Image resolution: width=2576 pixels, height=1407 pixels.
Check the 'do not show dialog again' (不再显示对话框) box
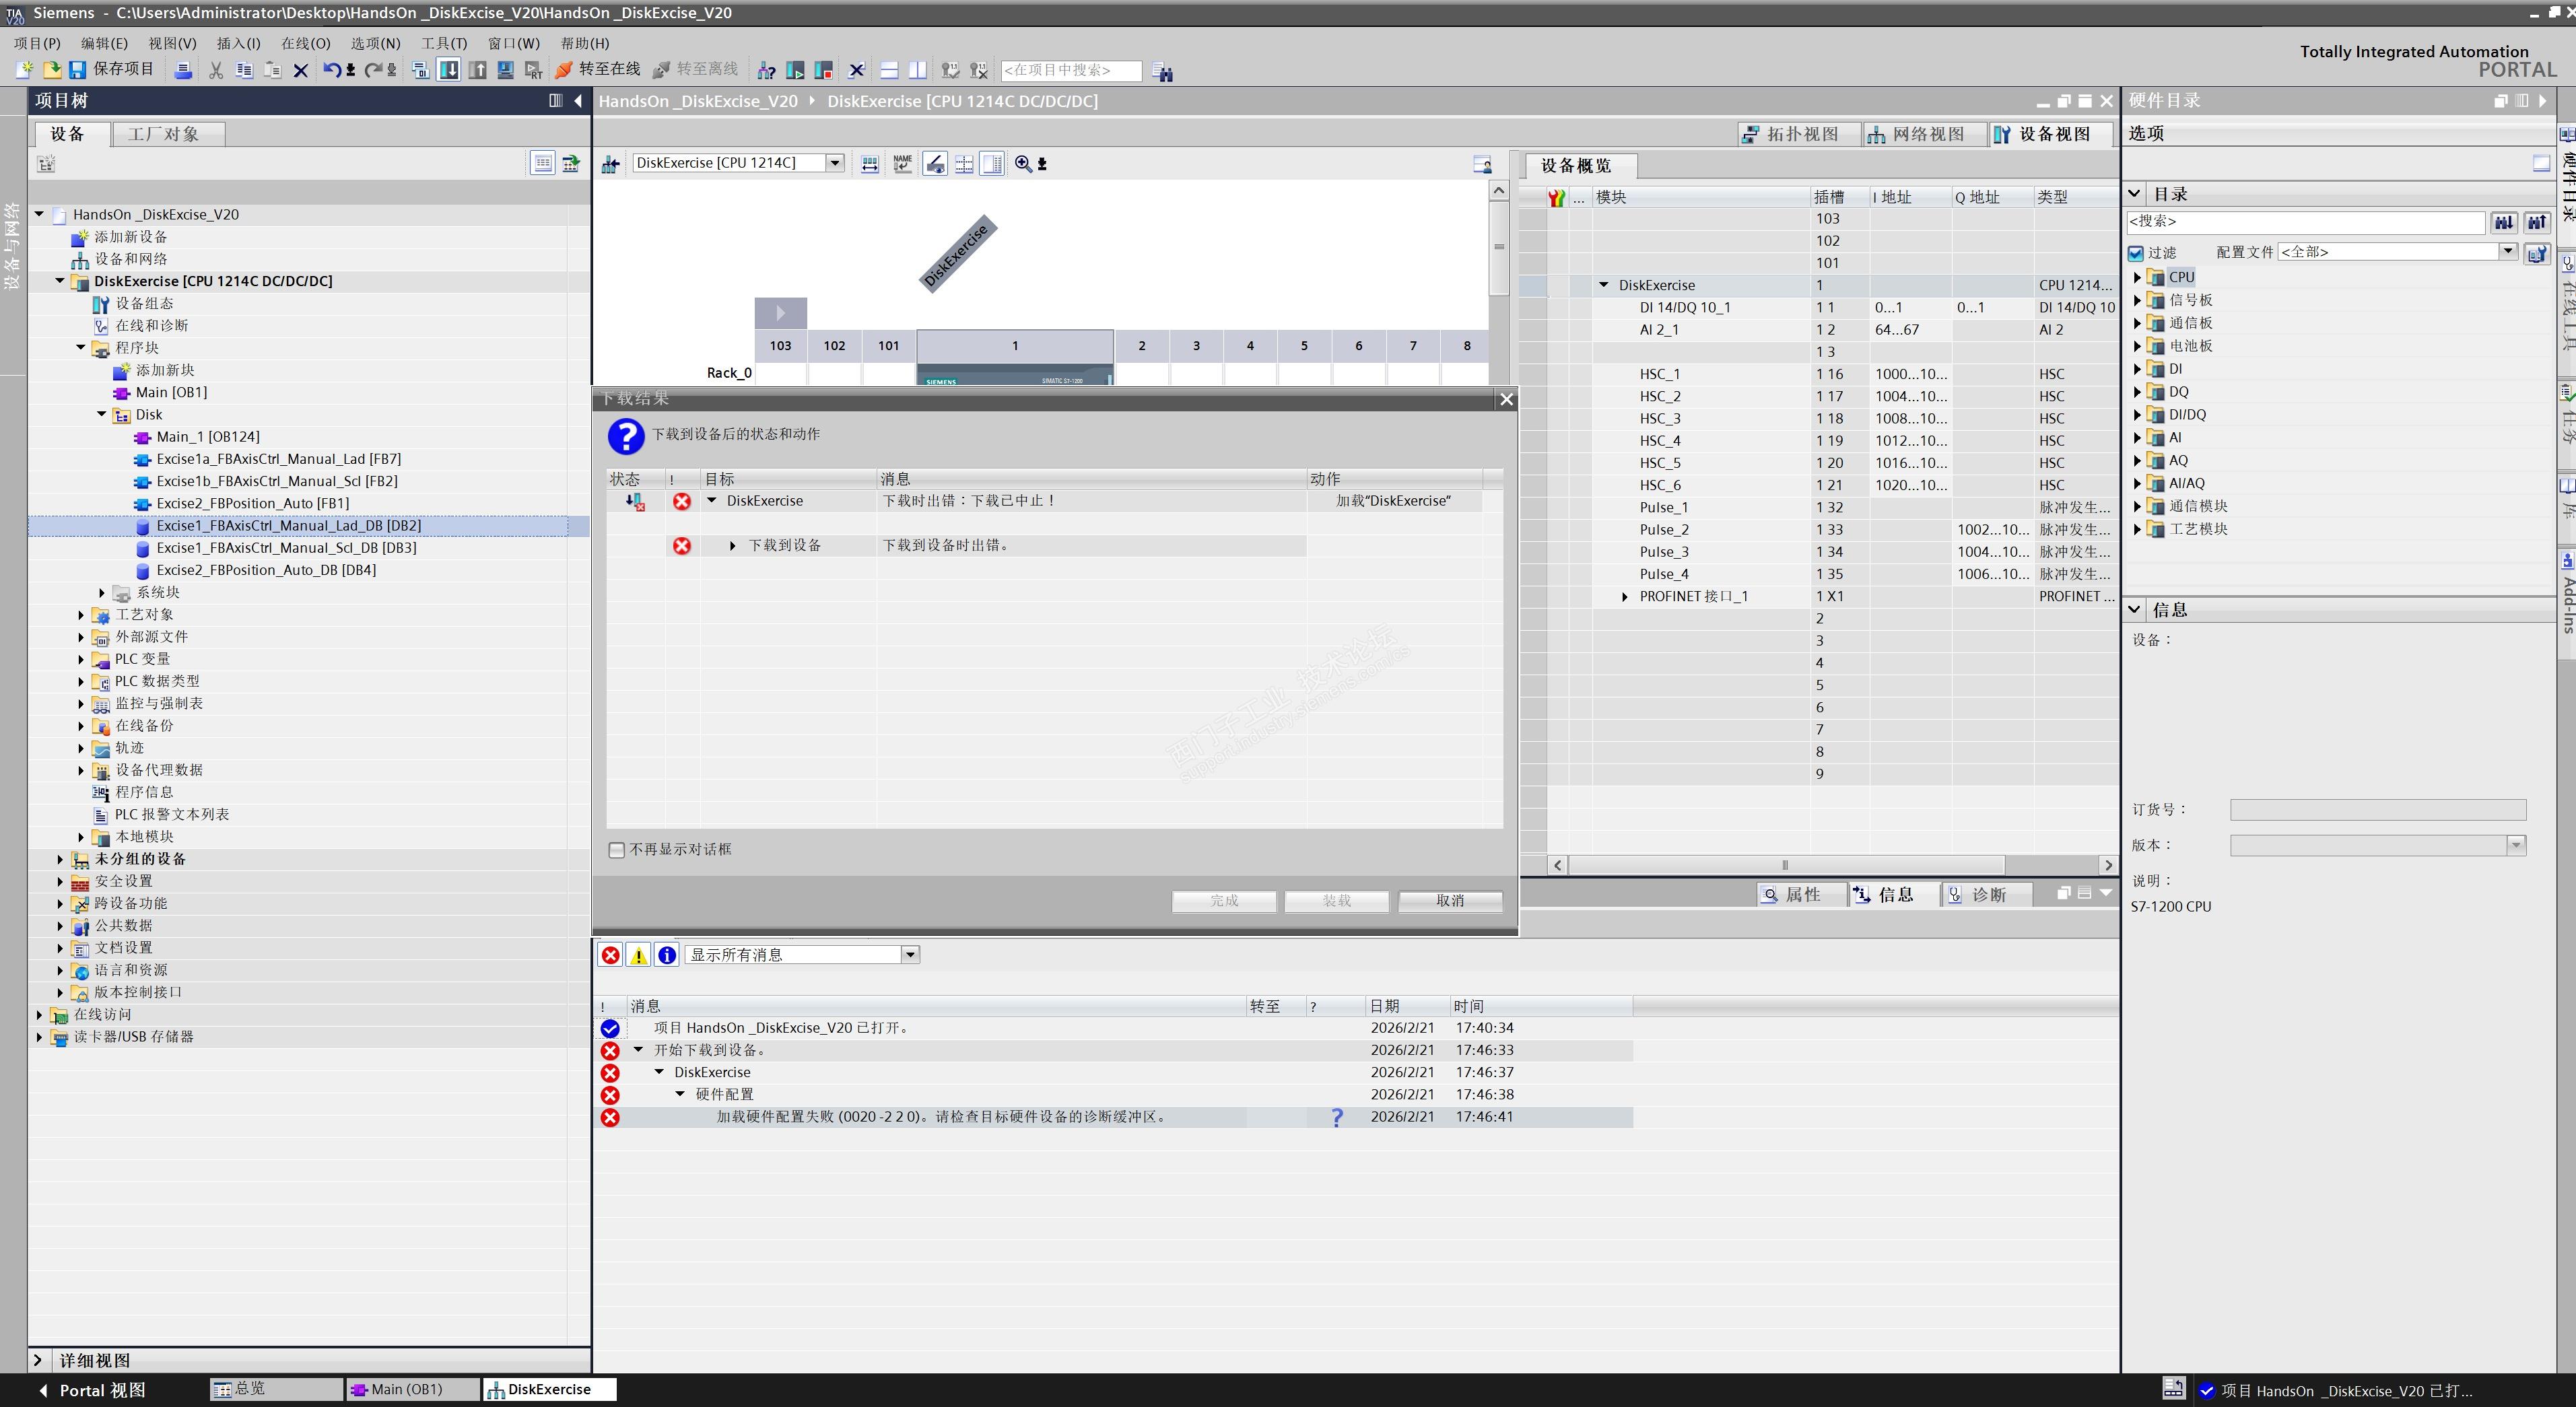[x=617, y=850]
